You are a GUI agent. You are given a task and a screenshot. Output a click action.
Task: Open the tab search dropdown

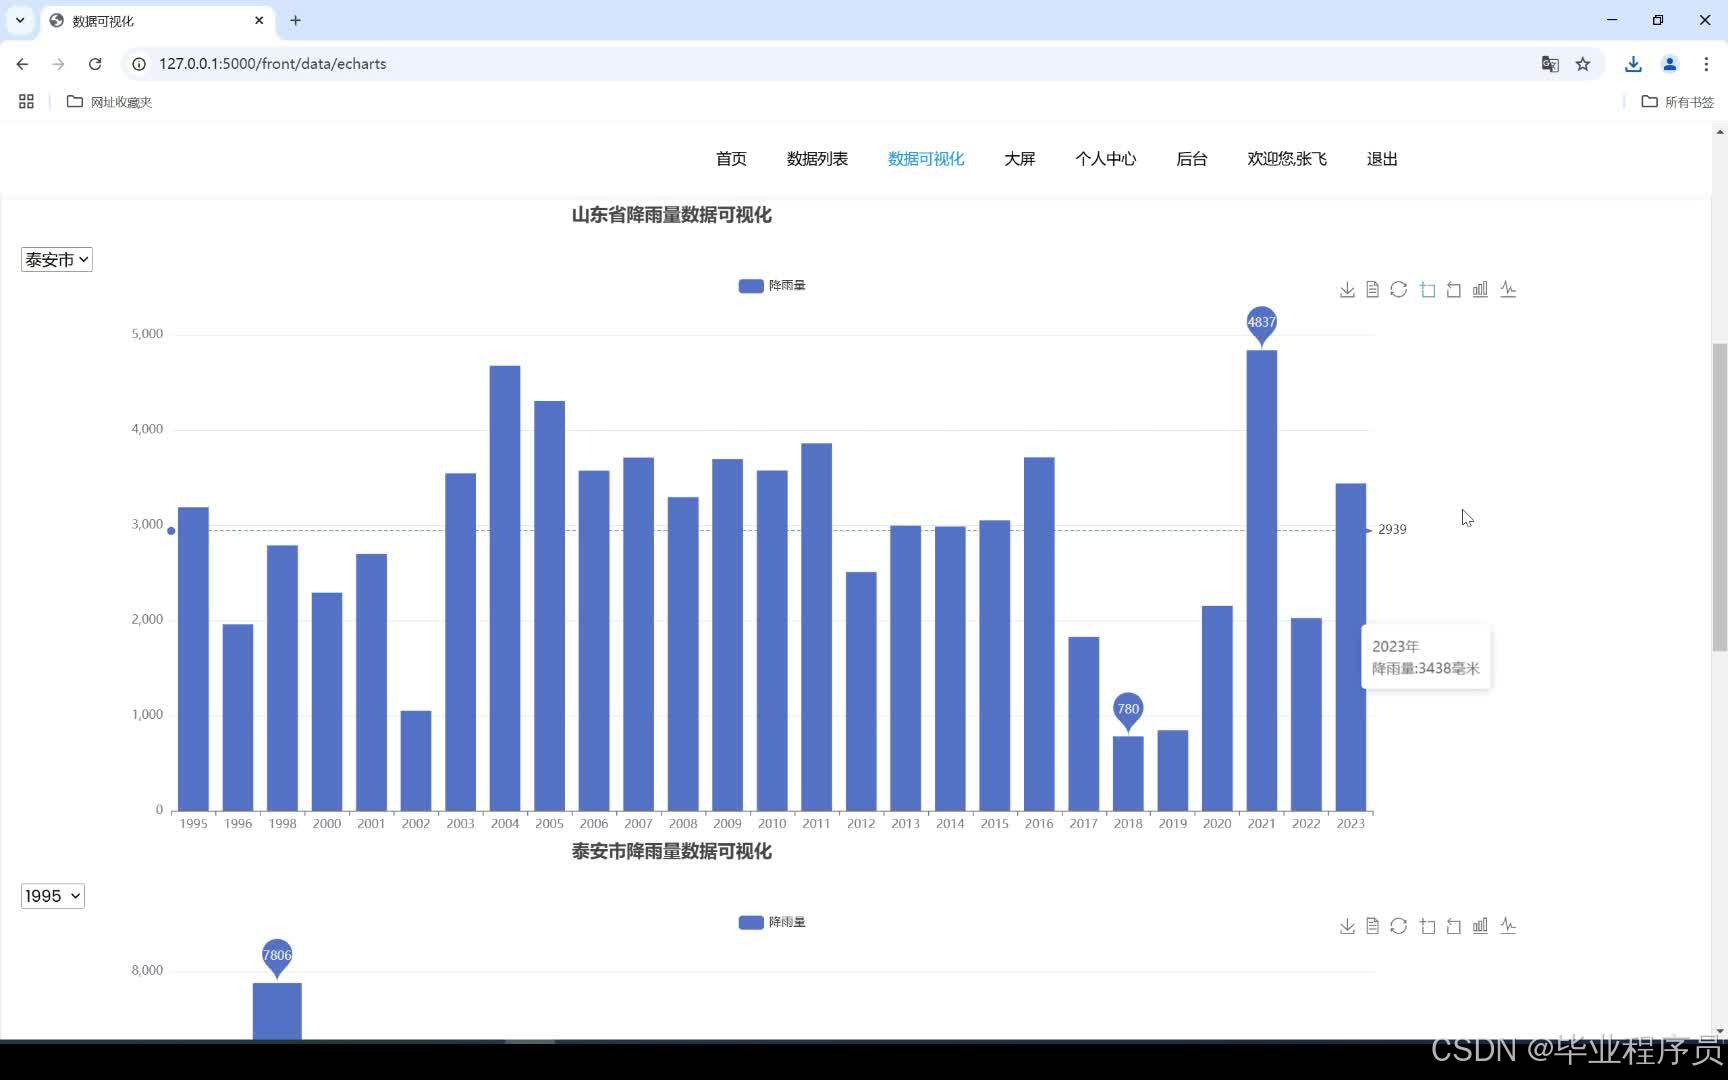(x=20, y=20)
